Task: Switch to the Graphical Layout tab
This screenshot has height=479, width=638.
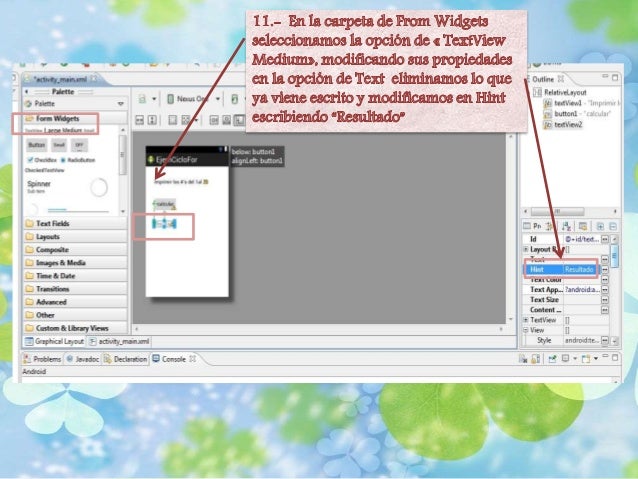Action: 55,341
